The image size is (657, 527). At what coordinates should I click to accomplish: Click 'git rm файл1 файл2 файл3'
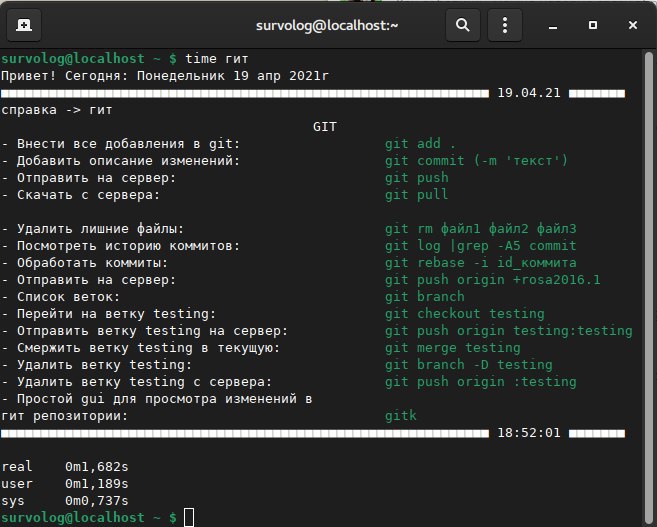pyautogui.click(x=481, y=229)
